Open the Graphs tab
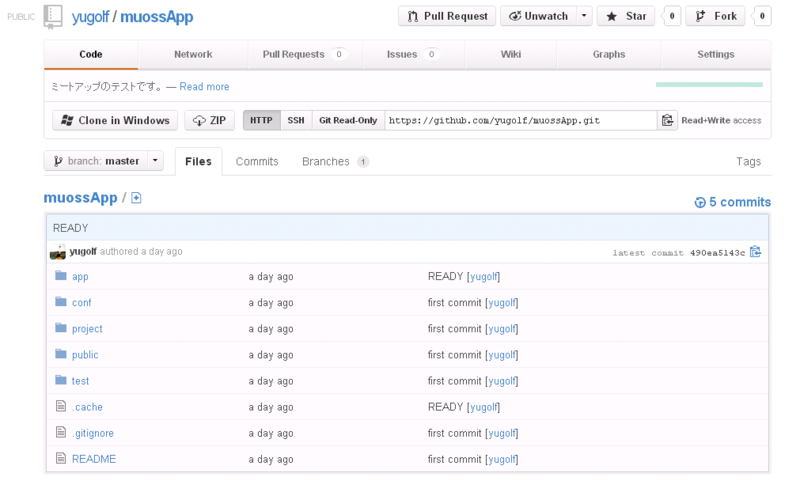The height and width of the screenshot is (496, 800). [x=609, y=55]
